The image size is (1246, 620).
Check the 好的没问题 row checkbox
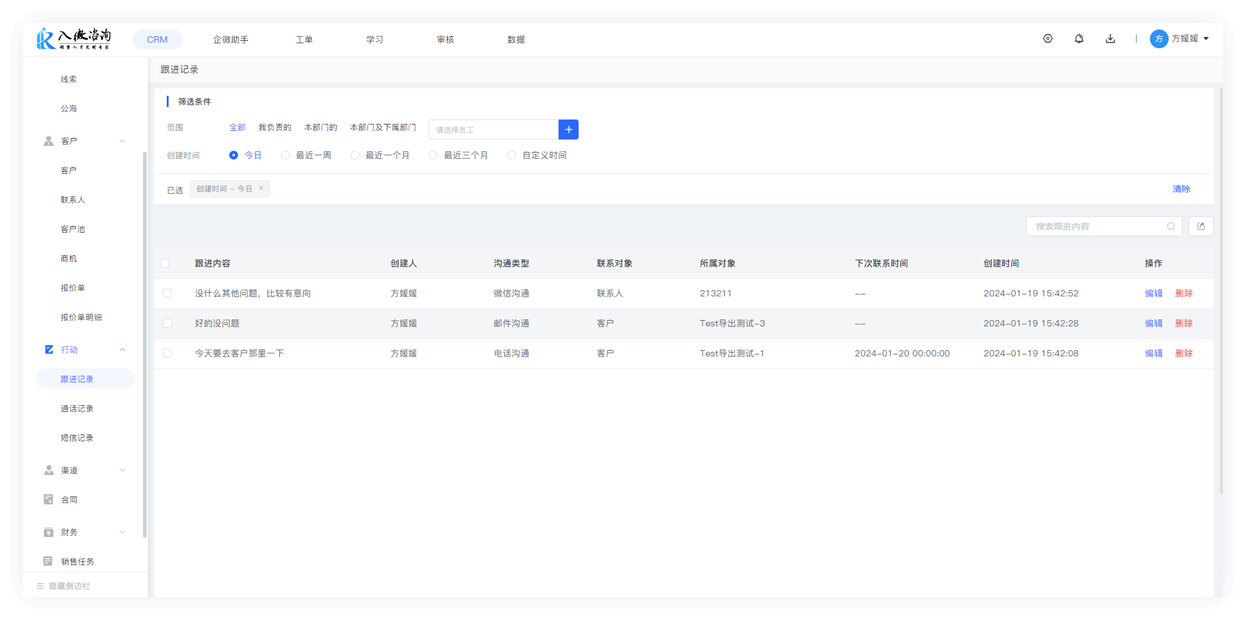[x=167, y=323]
